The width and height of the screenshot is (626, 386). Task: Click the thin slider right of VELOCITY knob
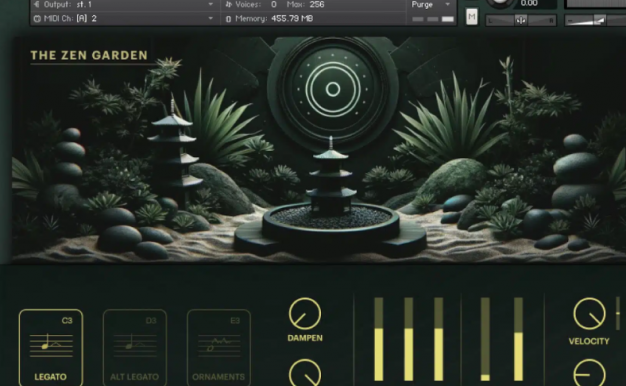pos(618,313)
